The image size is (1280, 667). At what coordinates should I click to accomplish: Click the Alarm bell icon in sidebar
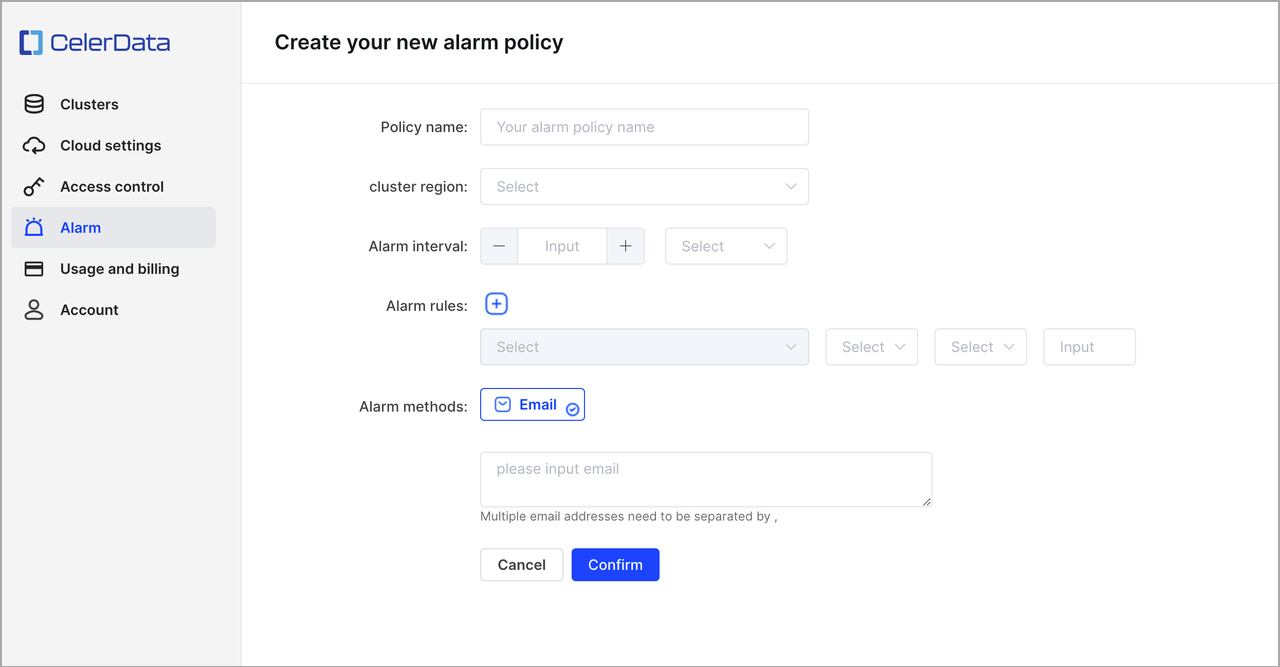pyautogui.click(x=33, y=227)
